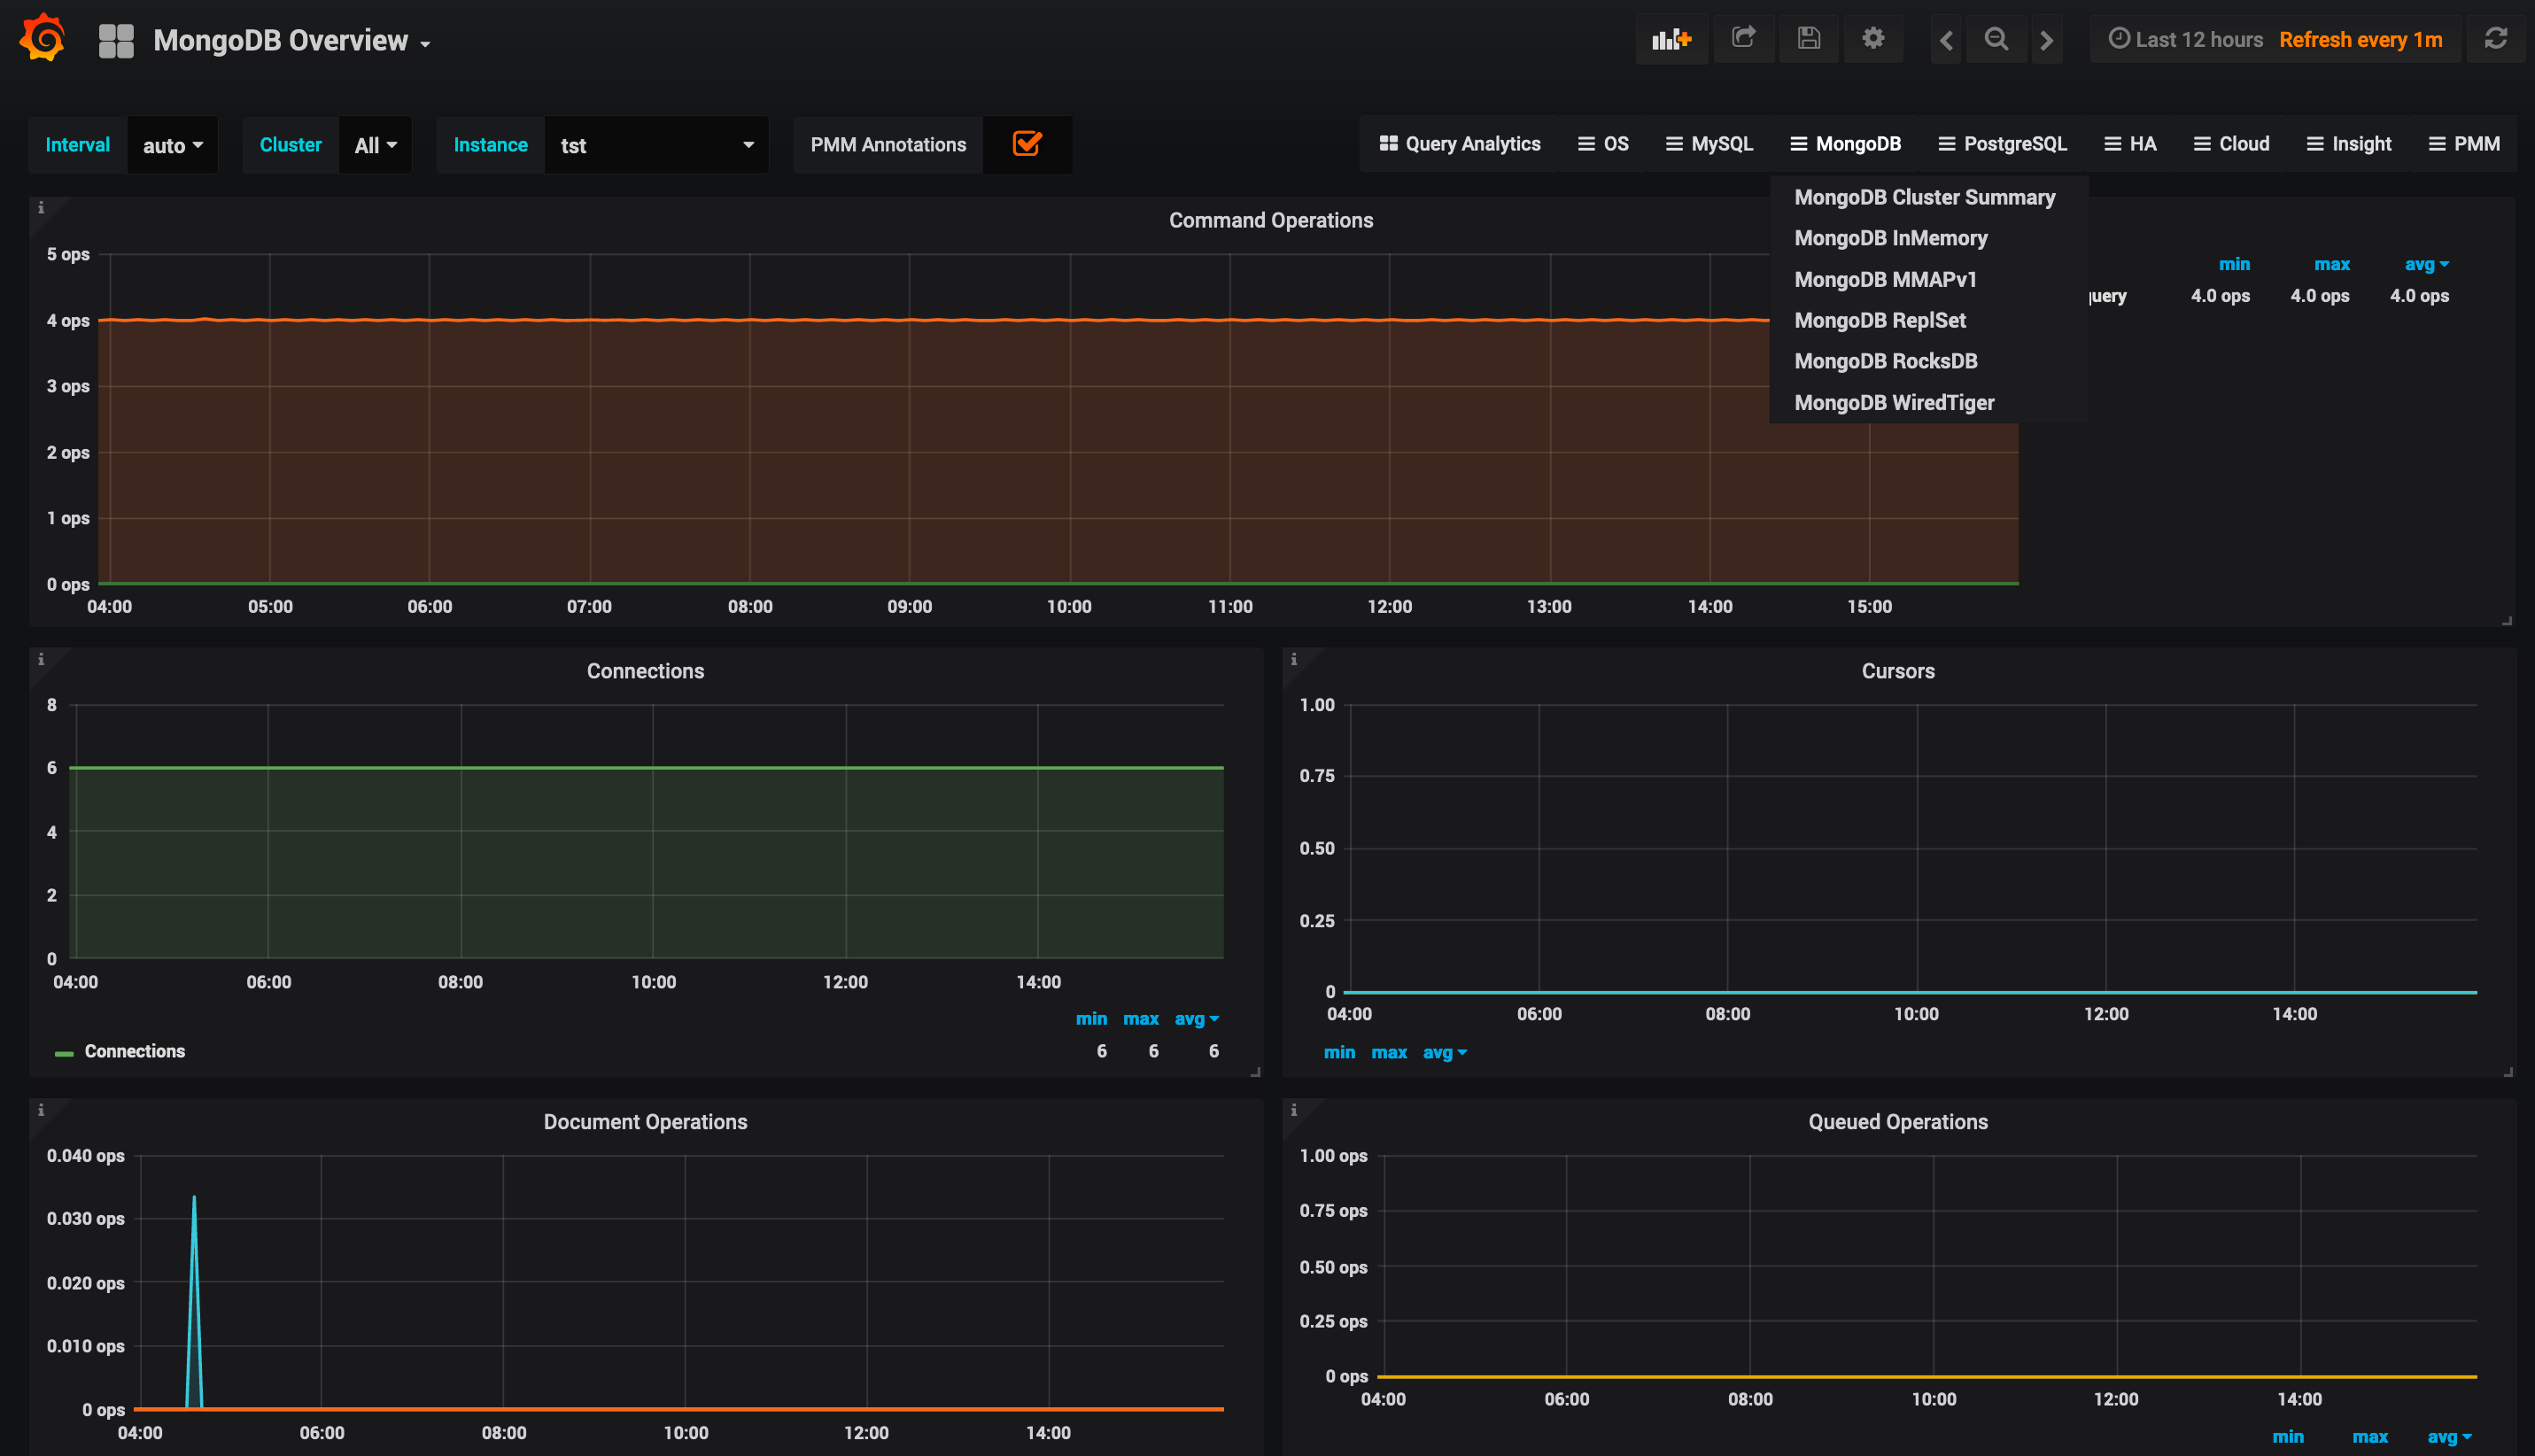This screenshot has height=1456, width=2535.
Task: Open dashboard settings gear icon
Action: (x=1873, y=39)
